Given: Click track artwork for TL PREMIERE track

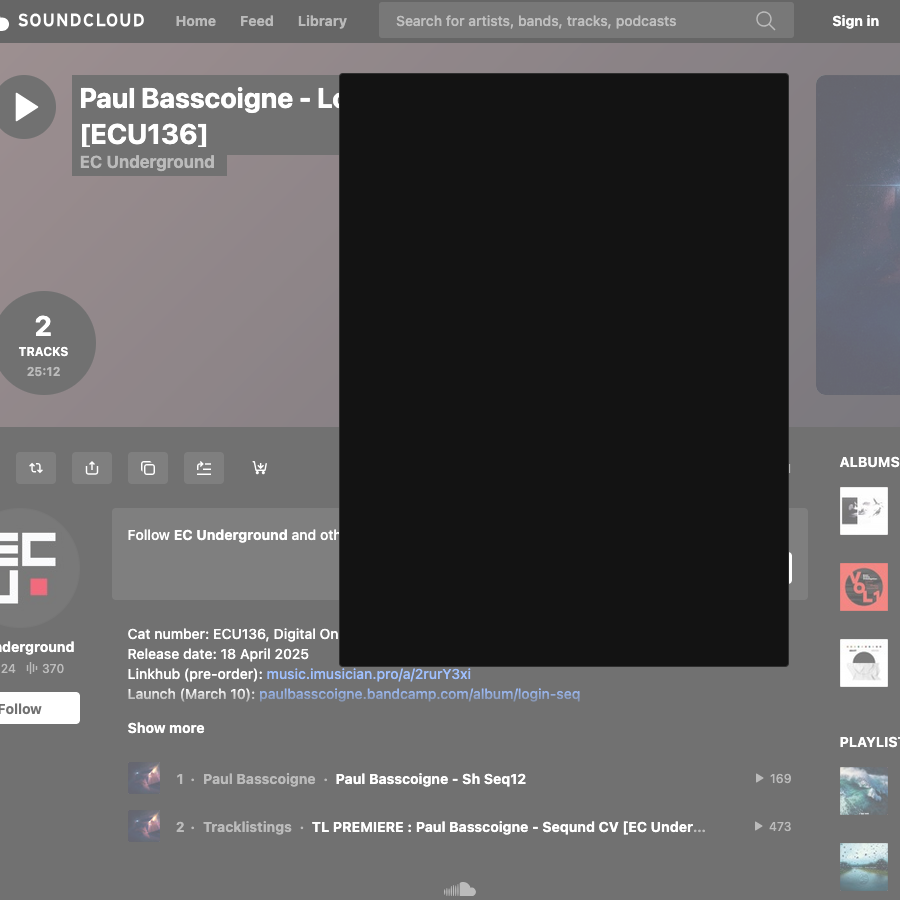Looking at the screenshot, I should (x=144, y=826).
